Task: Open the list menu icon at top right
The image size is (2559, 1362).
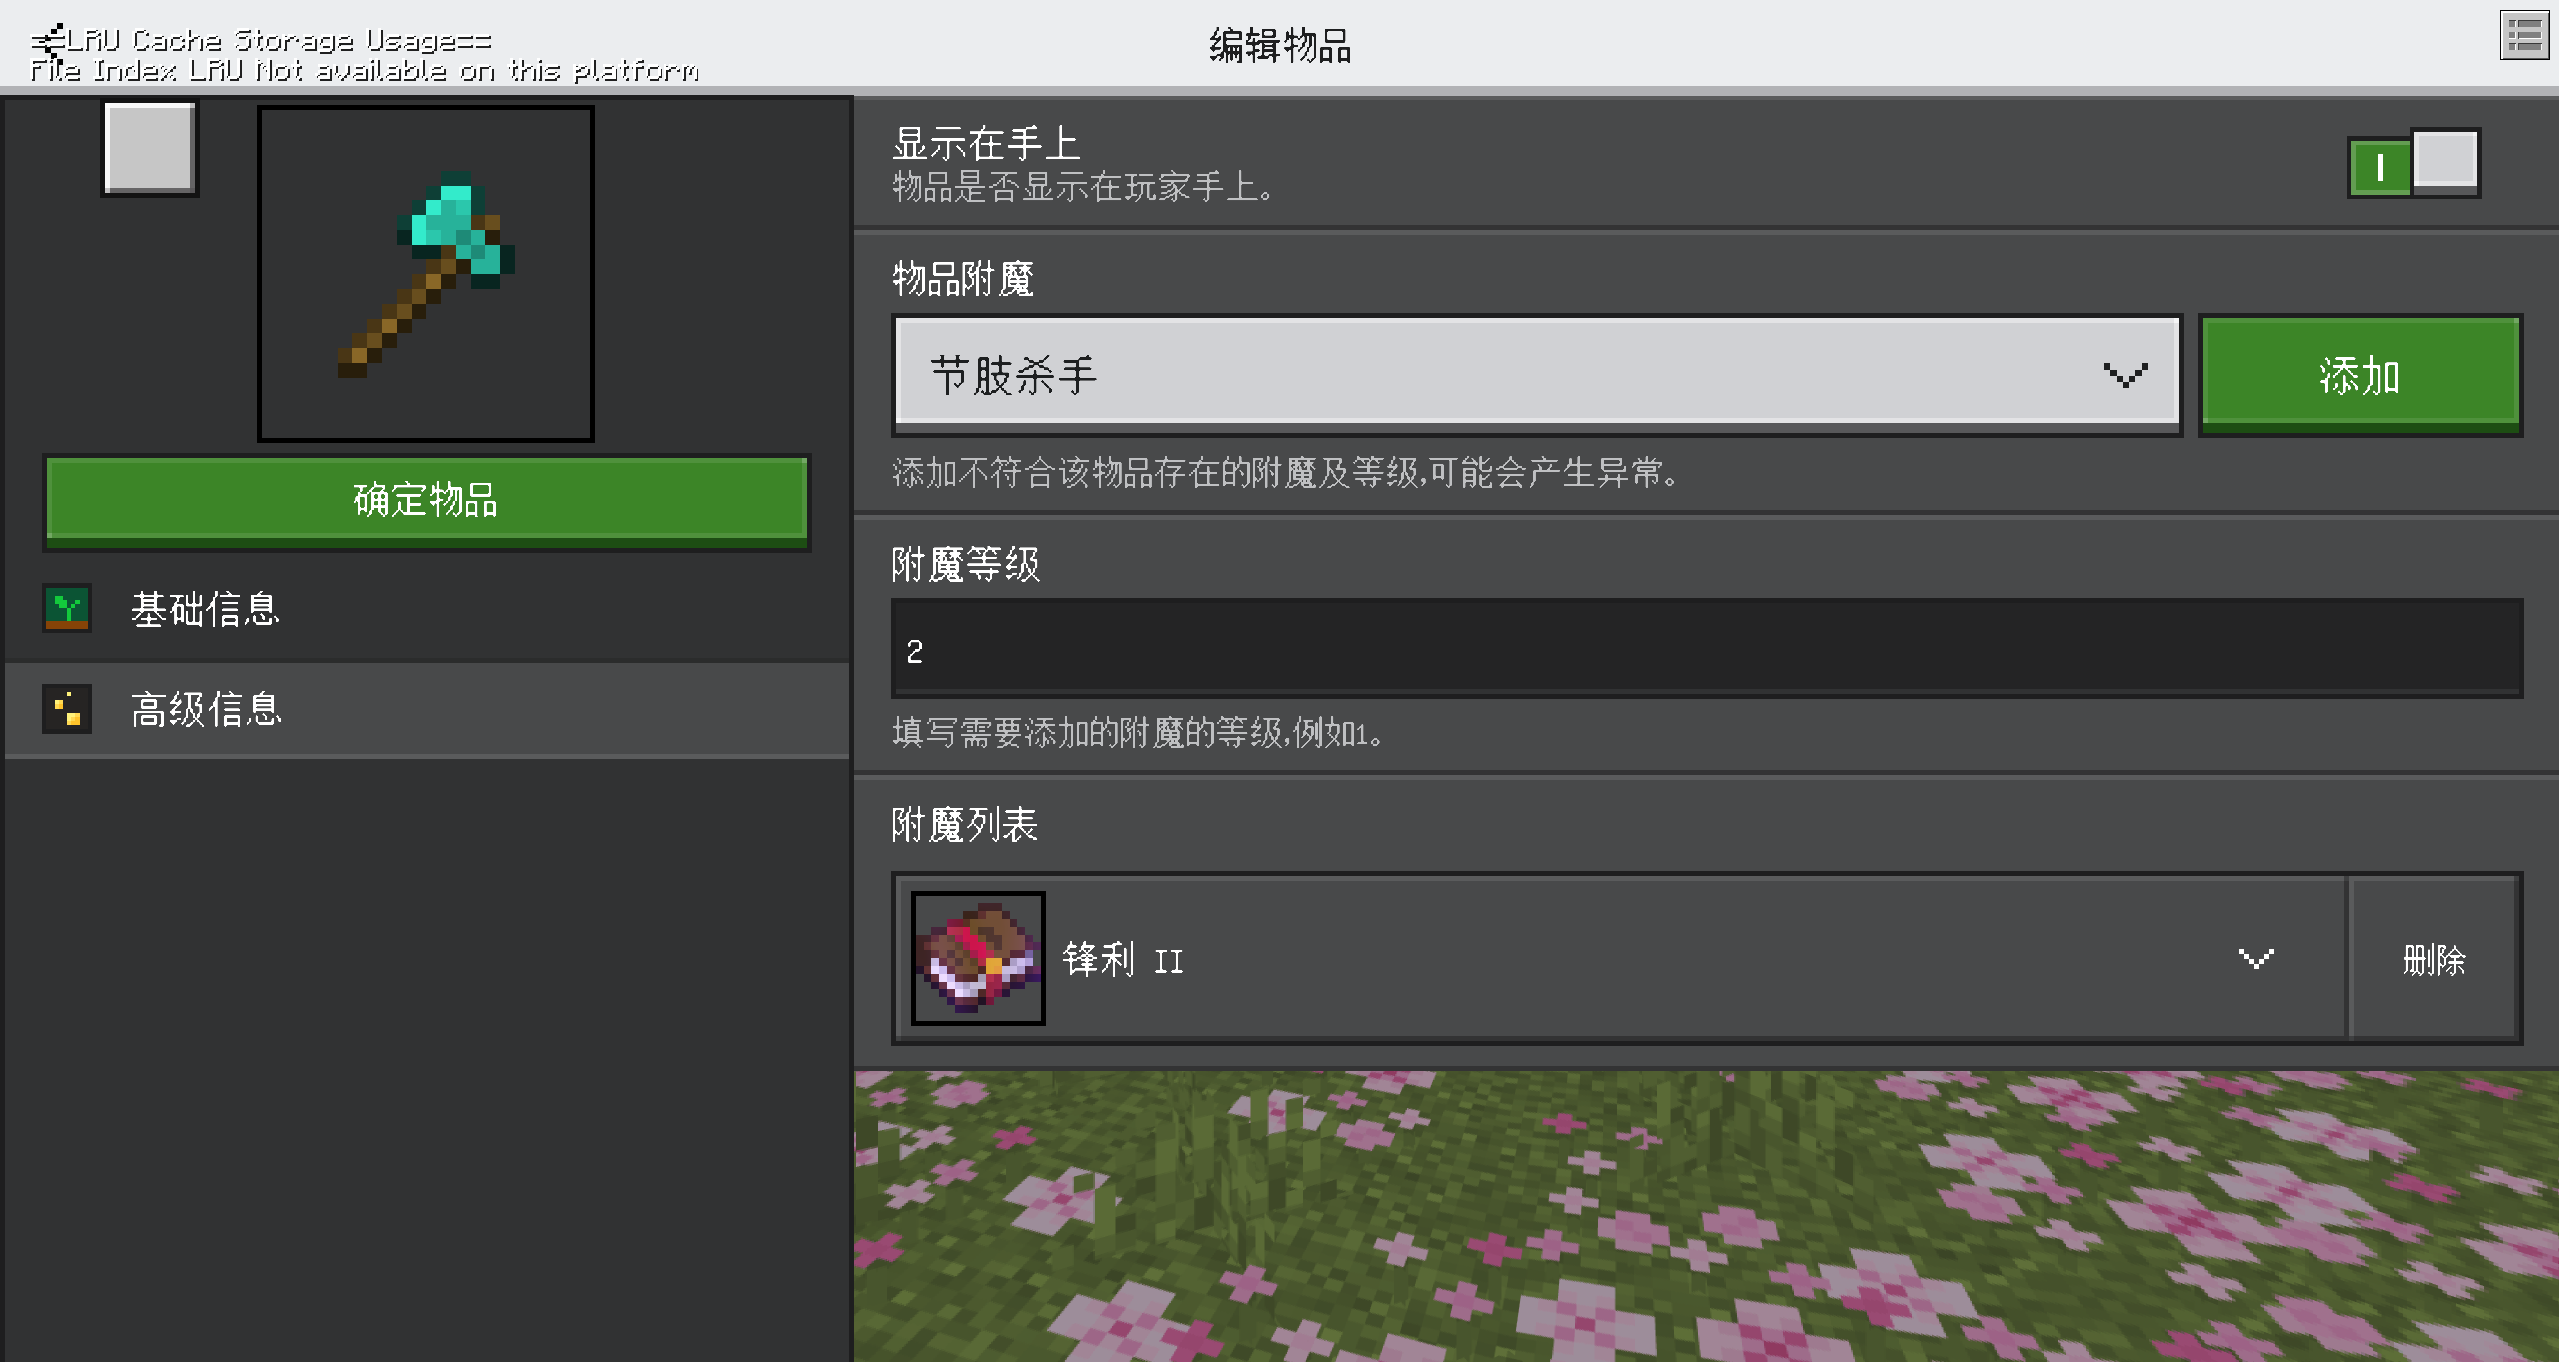Action: coord(2524,37)
